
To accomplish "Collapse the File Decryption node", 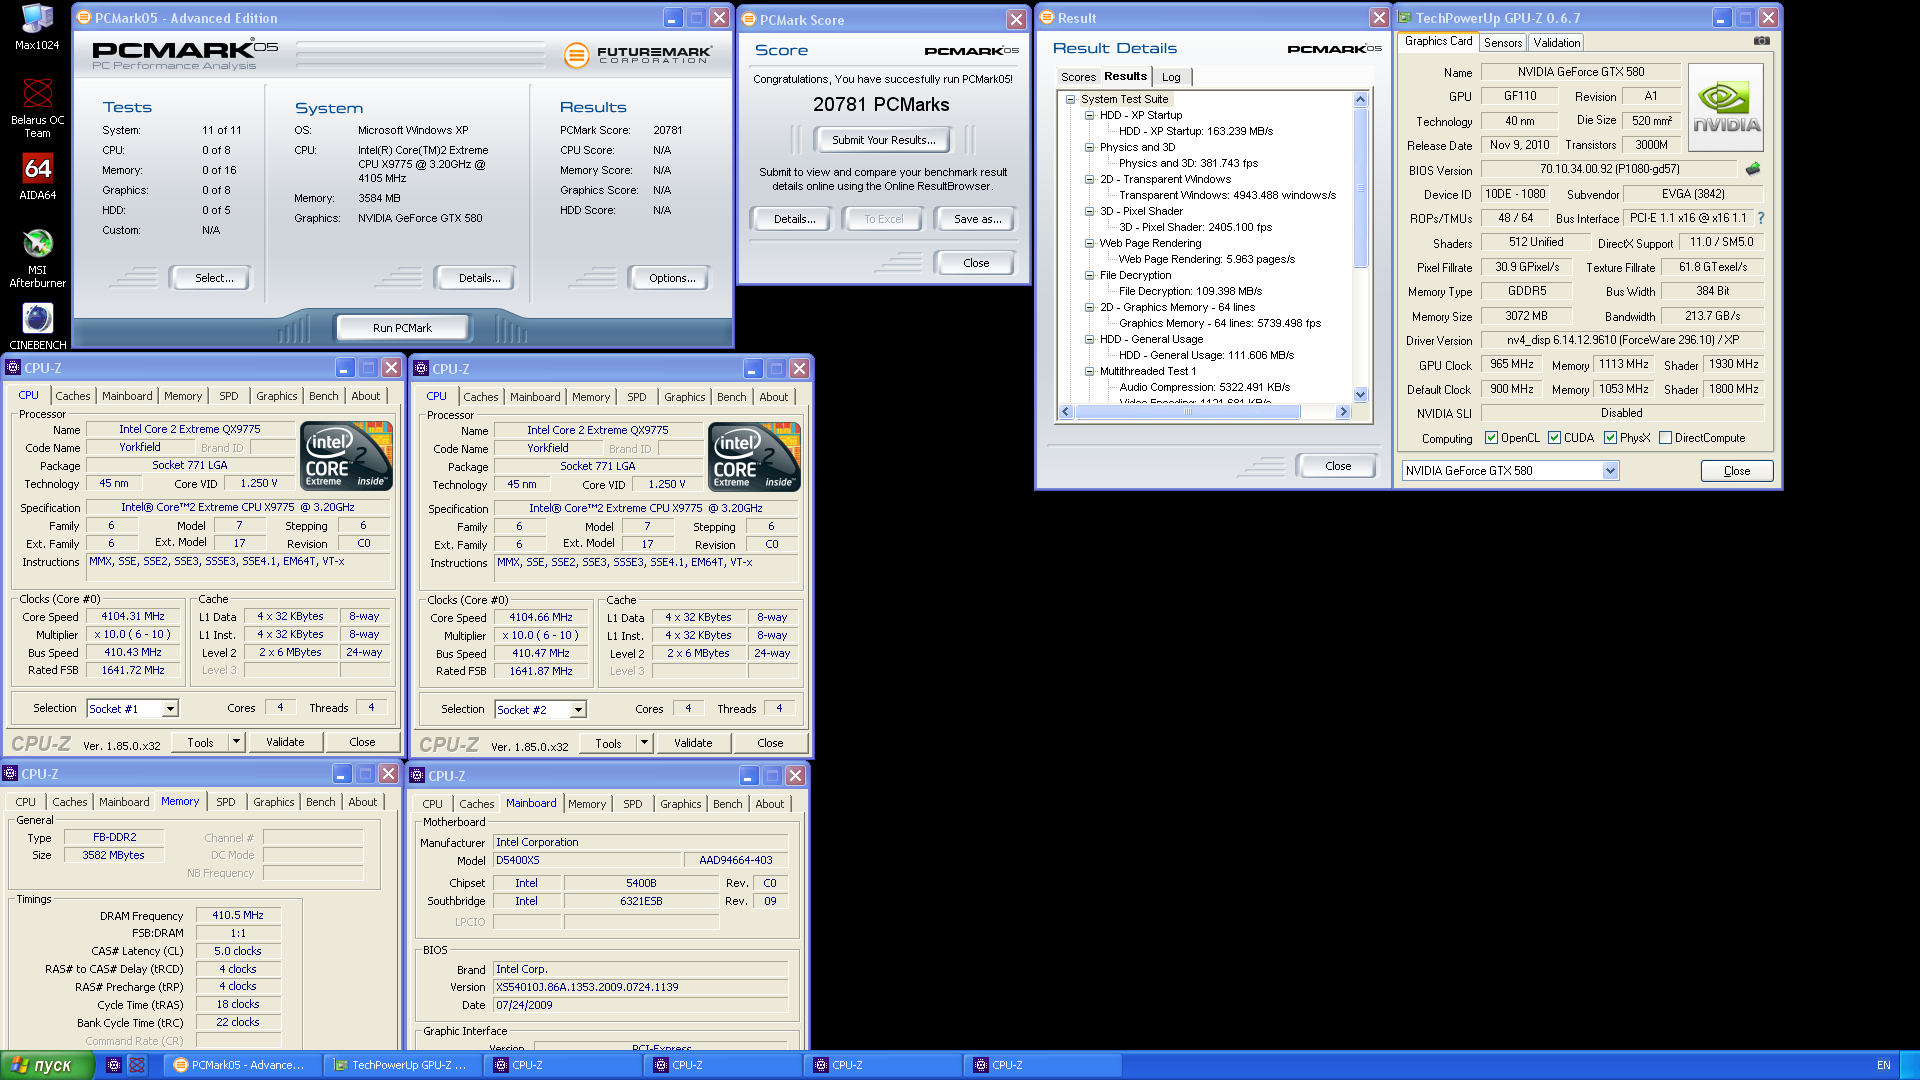I will [x=1089, y=275].
